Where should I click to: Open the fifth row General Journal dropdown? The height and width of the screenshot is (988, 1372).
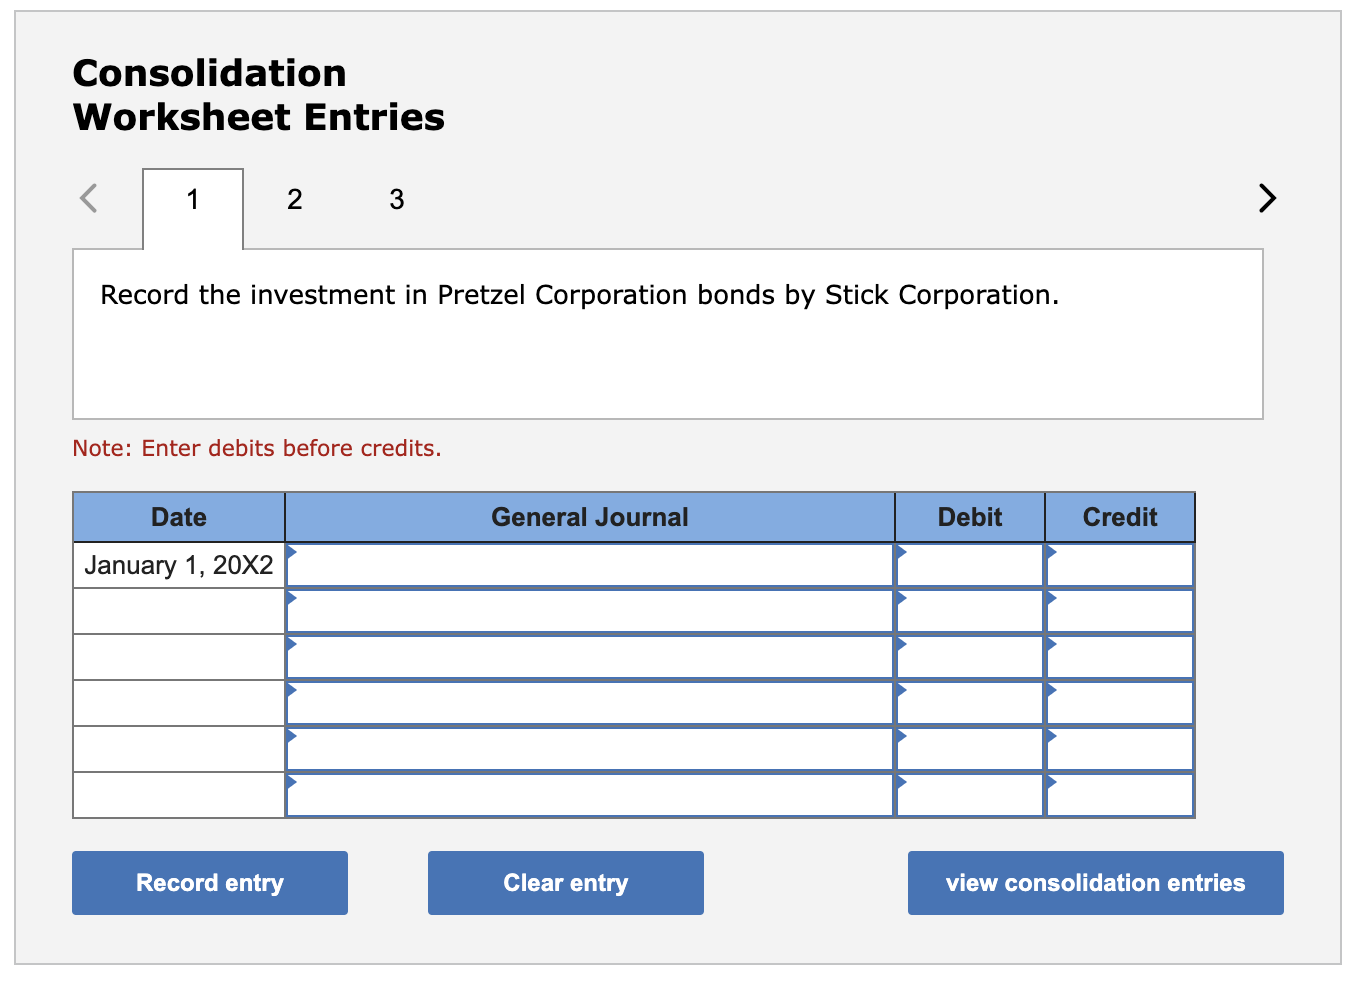[590, 748]
